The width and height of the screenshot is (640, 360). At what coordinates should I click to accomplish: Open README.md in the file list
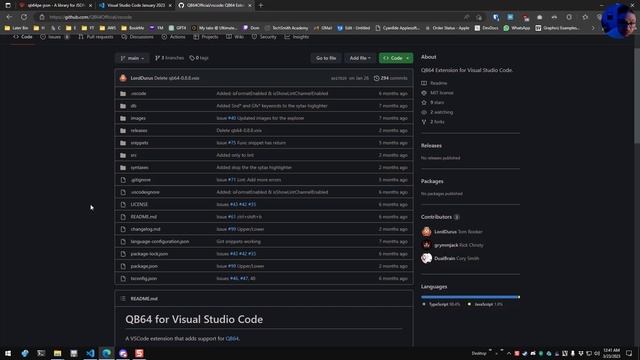point(144,217)
